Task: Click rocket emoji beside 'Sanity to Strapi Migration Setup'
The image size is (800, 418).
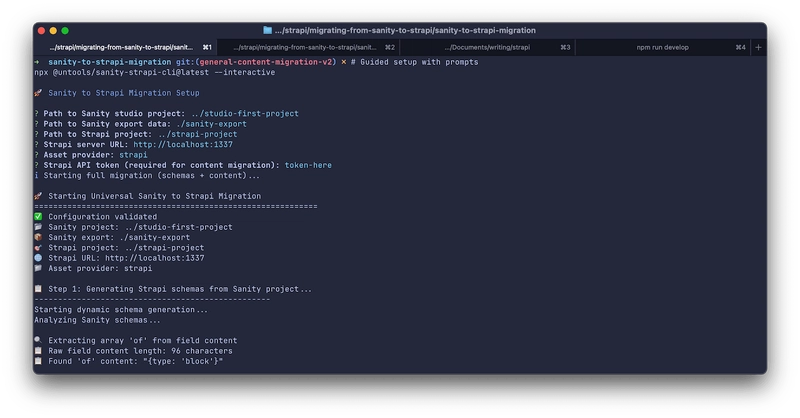Action: (x=38, y=93)
